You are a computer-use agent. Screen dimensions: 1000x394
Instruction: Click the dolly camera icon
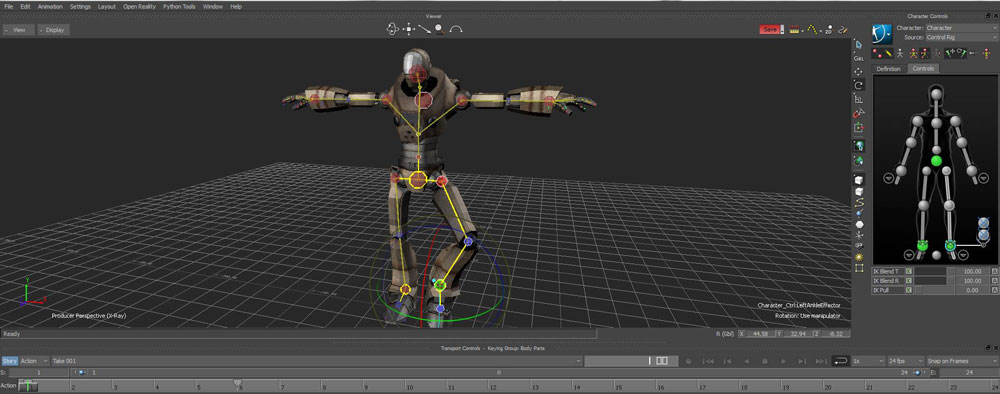[x=424, y=29]
